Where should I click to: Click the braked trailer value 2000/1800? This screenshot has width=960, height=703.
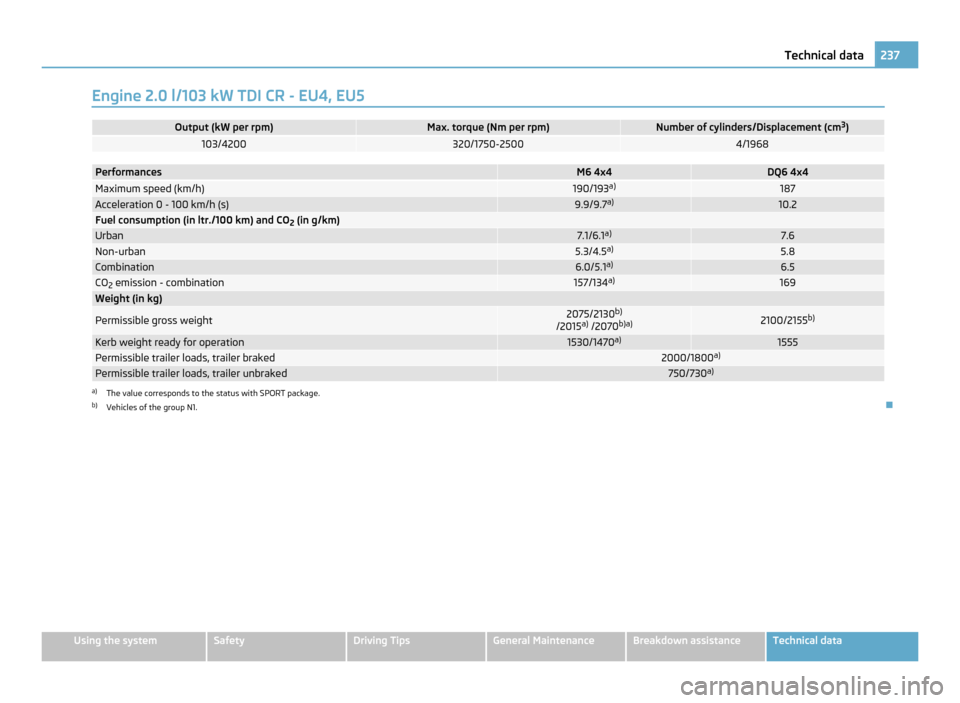click(x=691, y=358)
